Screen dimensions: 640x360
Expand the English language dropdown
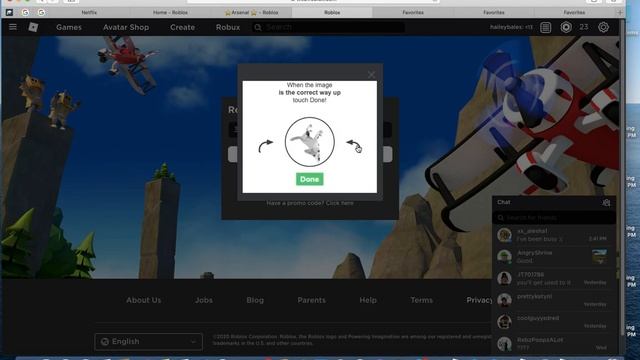click(149, 342)
